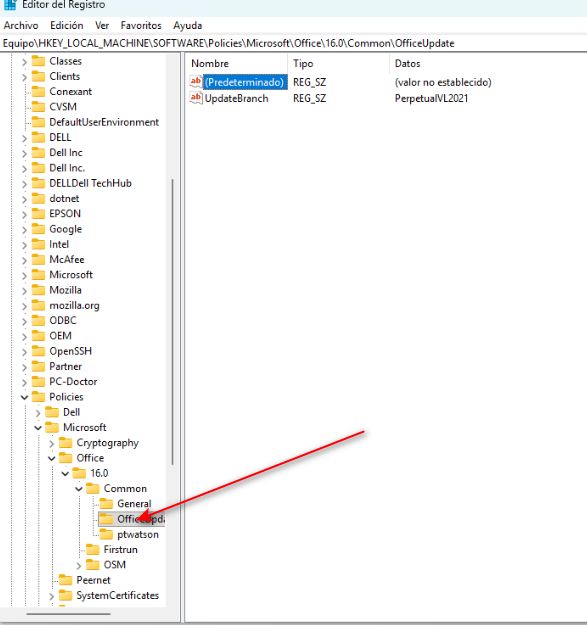Expand the OSM key

pos(79,565)
